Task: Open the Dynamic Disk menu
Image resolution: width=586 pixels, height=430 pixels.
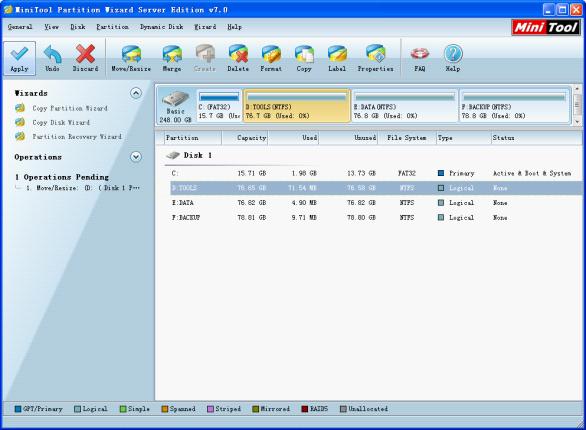Action: tap(162, 27)
